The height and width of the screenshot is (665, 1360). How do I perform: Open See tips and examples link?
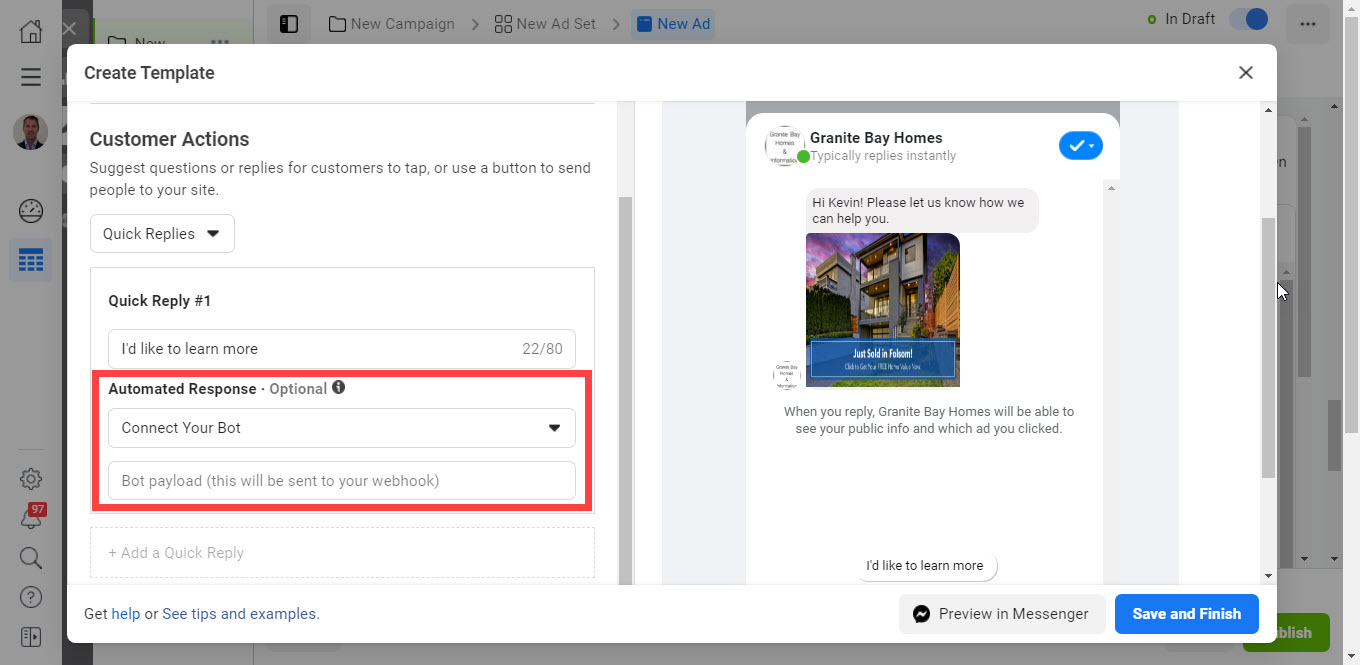[241, 614]
